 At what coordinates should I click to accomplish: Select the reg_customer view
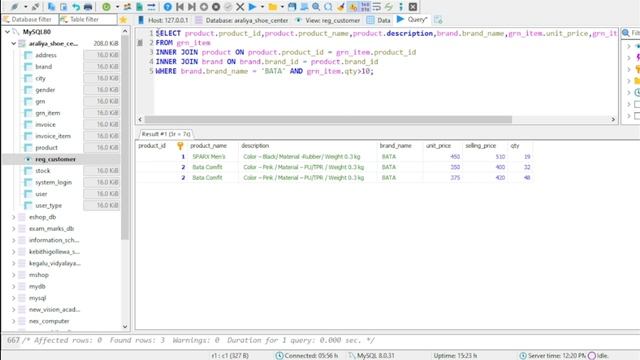pyautogui.click(x=55, y=159)
